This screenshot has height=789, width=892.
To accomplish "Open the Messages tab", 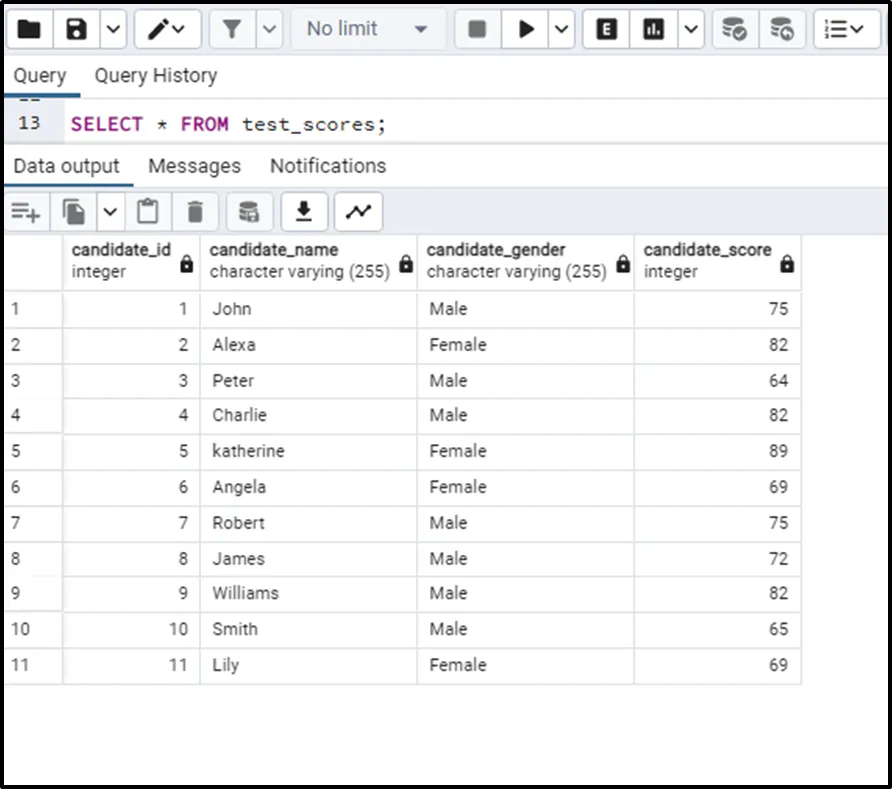I will point(194,166).
